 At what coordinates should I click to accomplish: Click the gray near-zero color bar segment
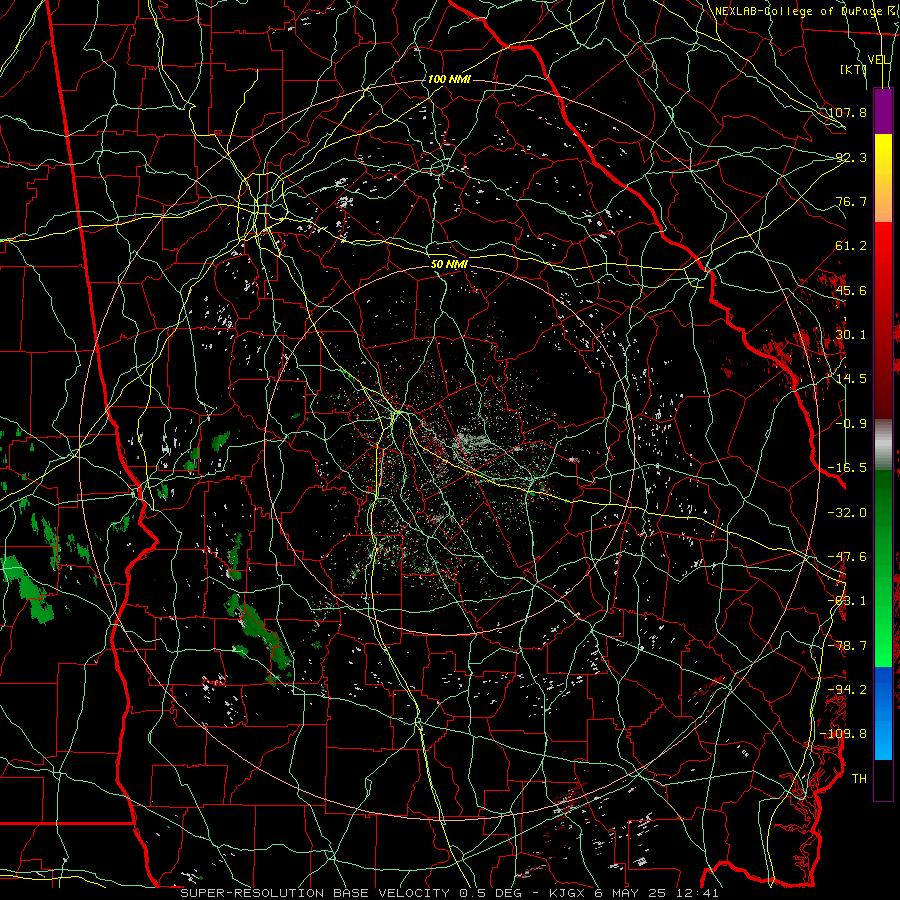pos(883,444)
